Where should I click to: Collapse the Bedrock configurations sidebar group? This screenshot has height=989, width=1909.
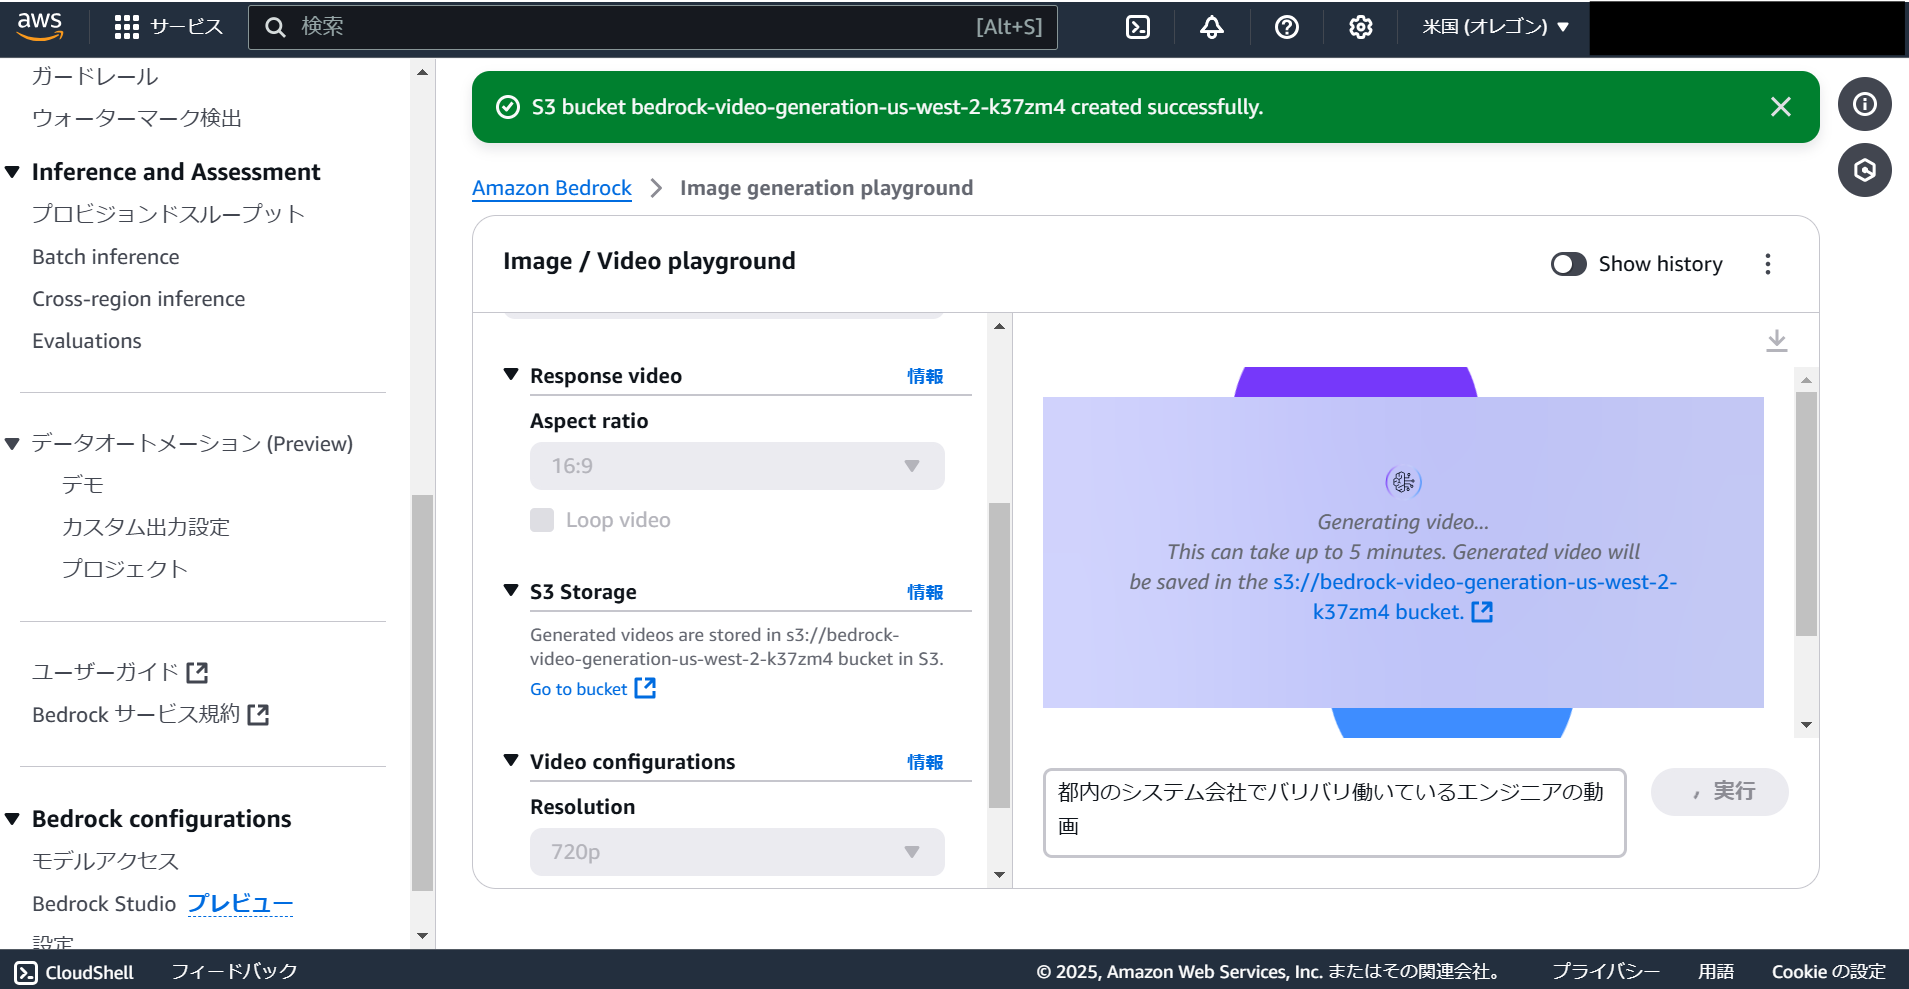[x=13, y=819]
